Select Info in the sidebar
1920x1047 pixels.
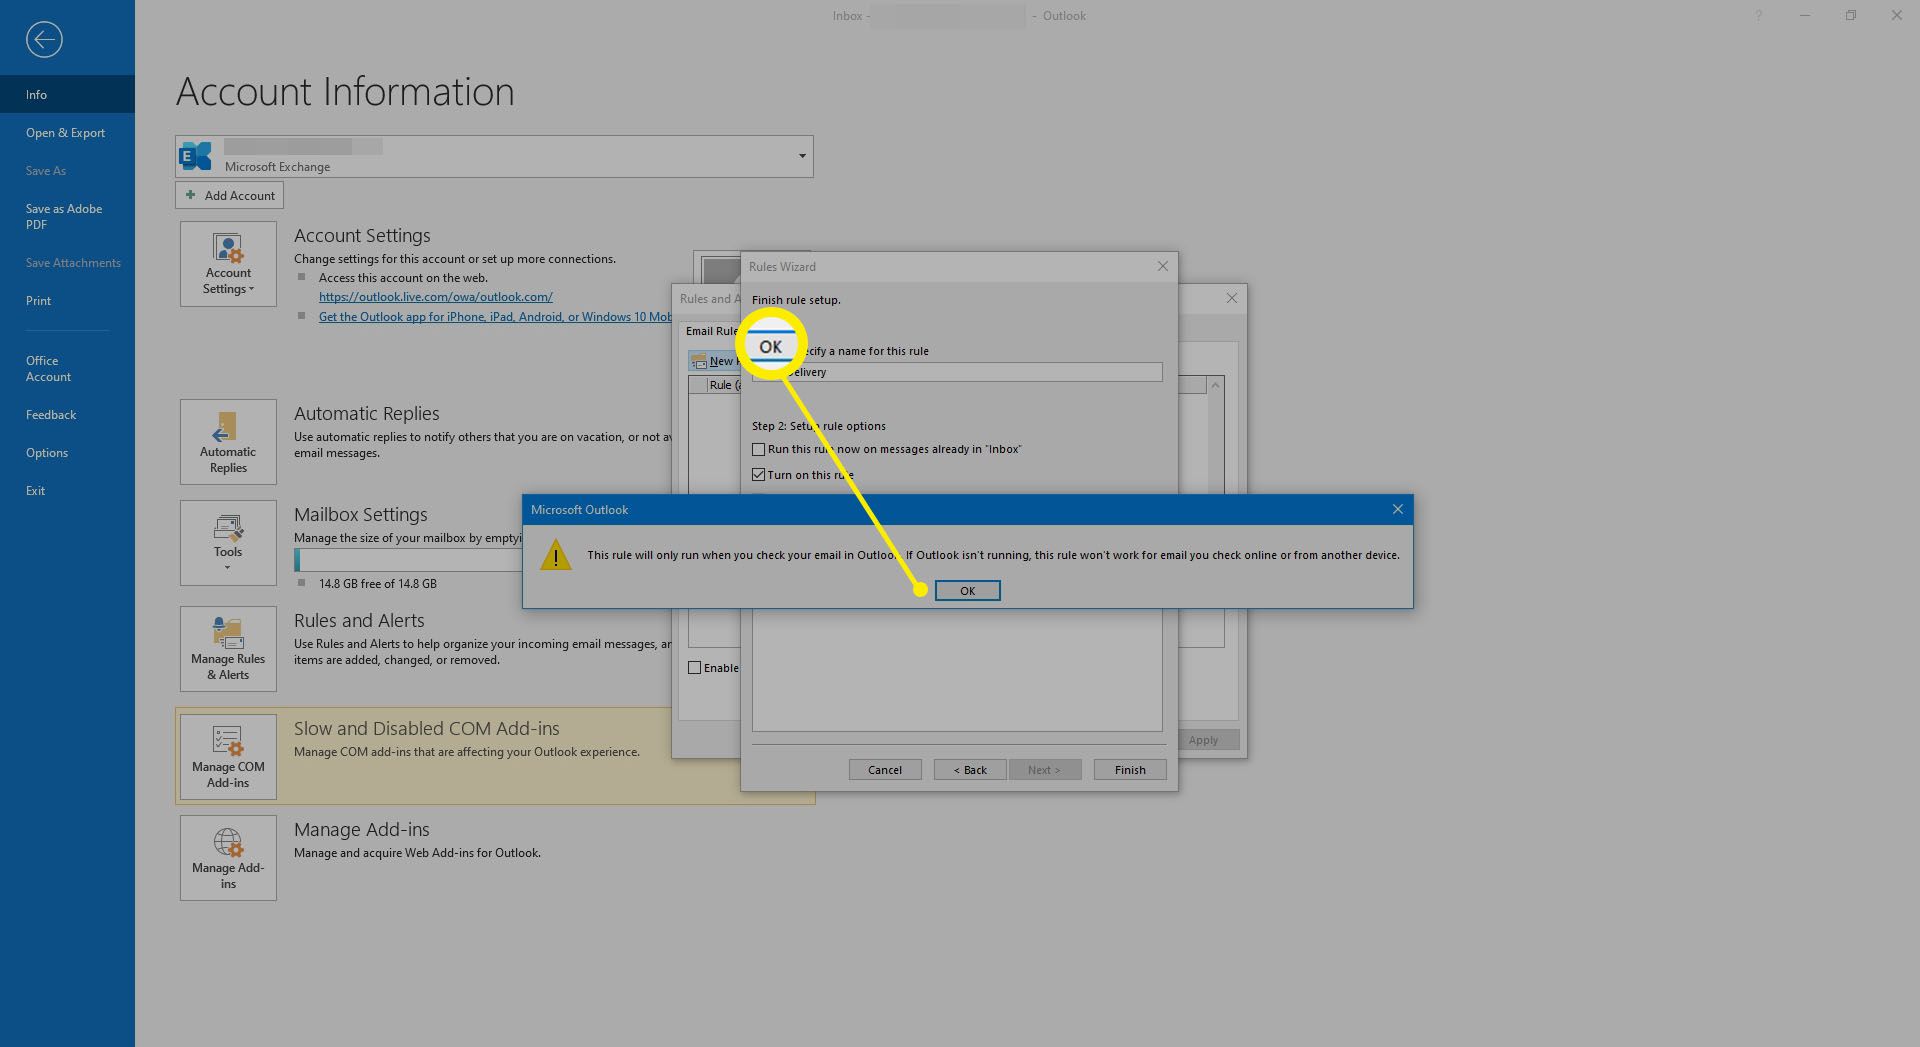pos(67,94)
